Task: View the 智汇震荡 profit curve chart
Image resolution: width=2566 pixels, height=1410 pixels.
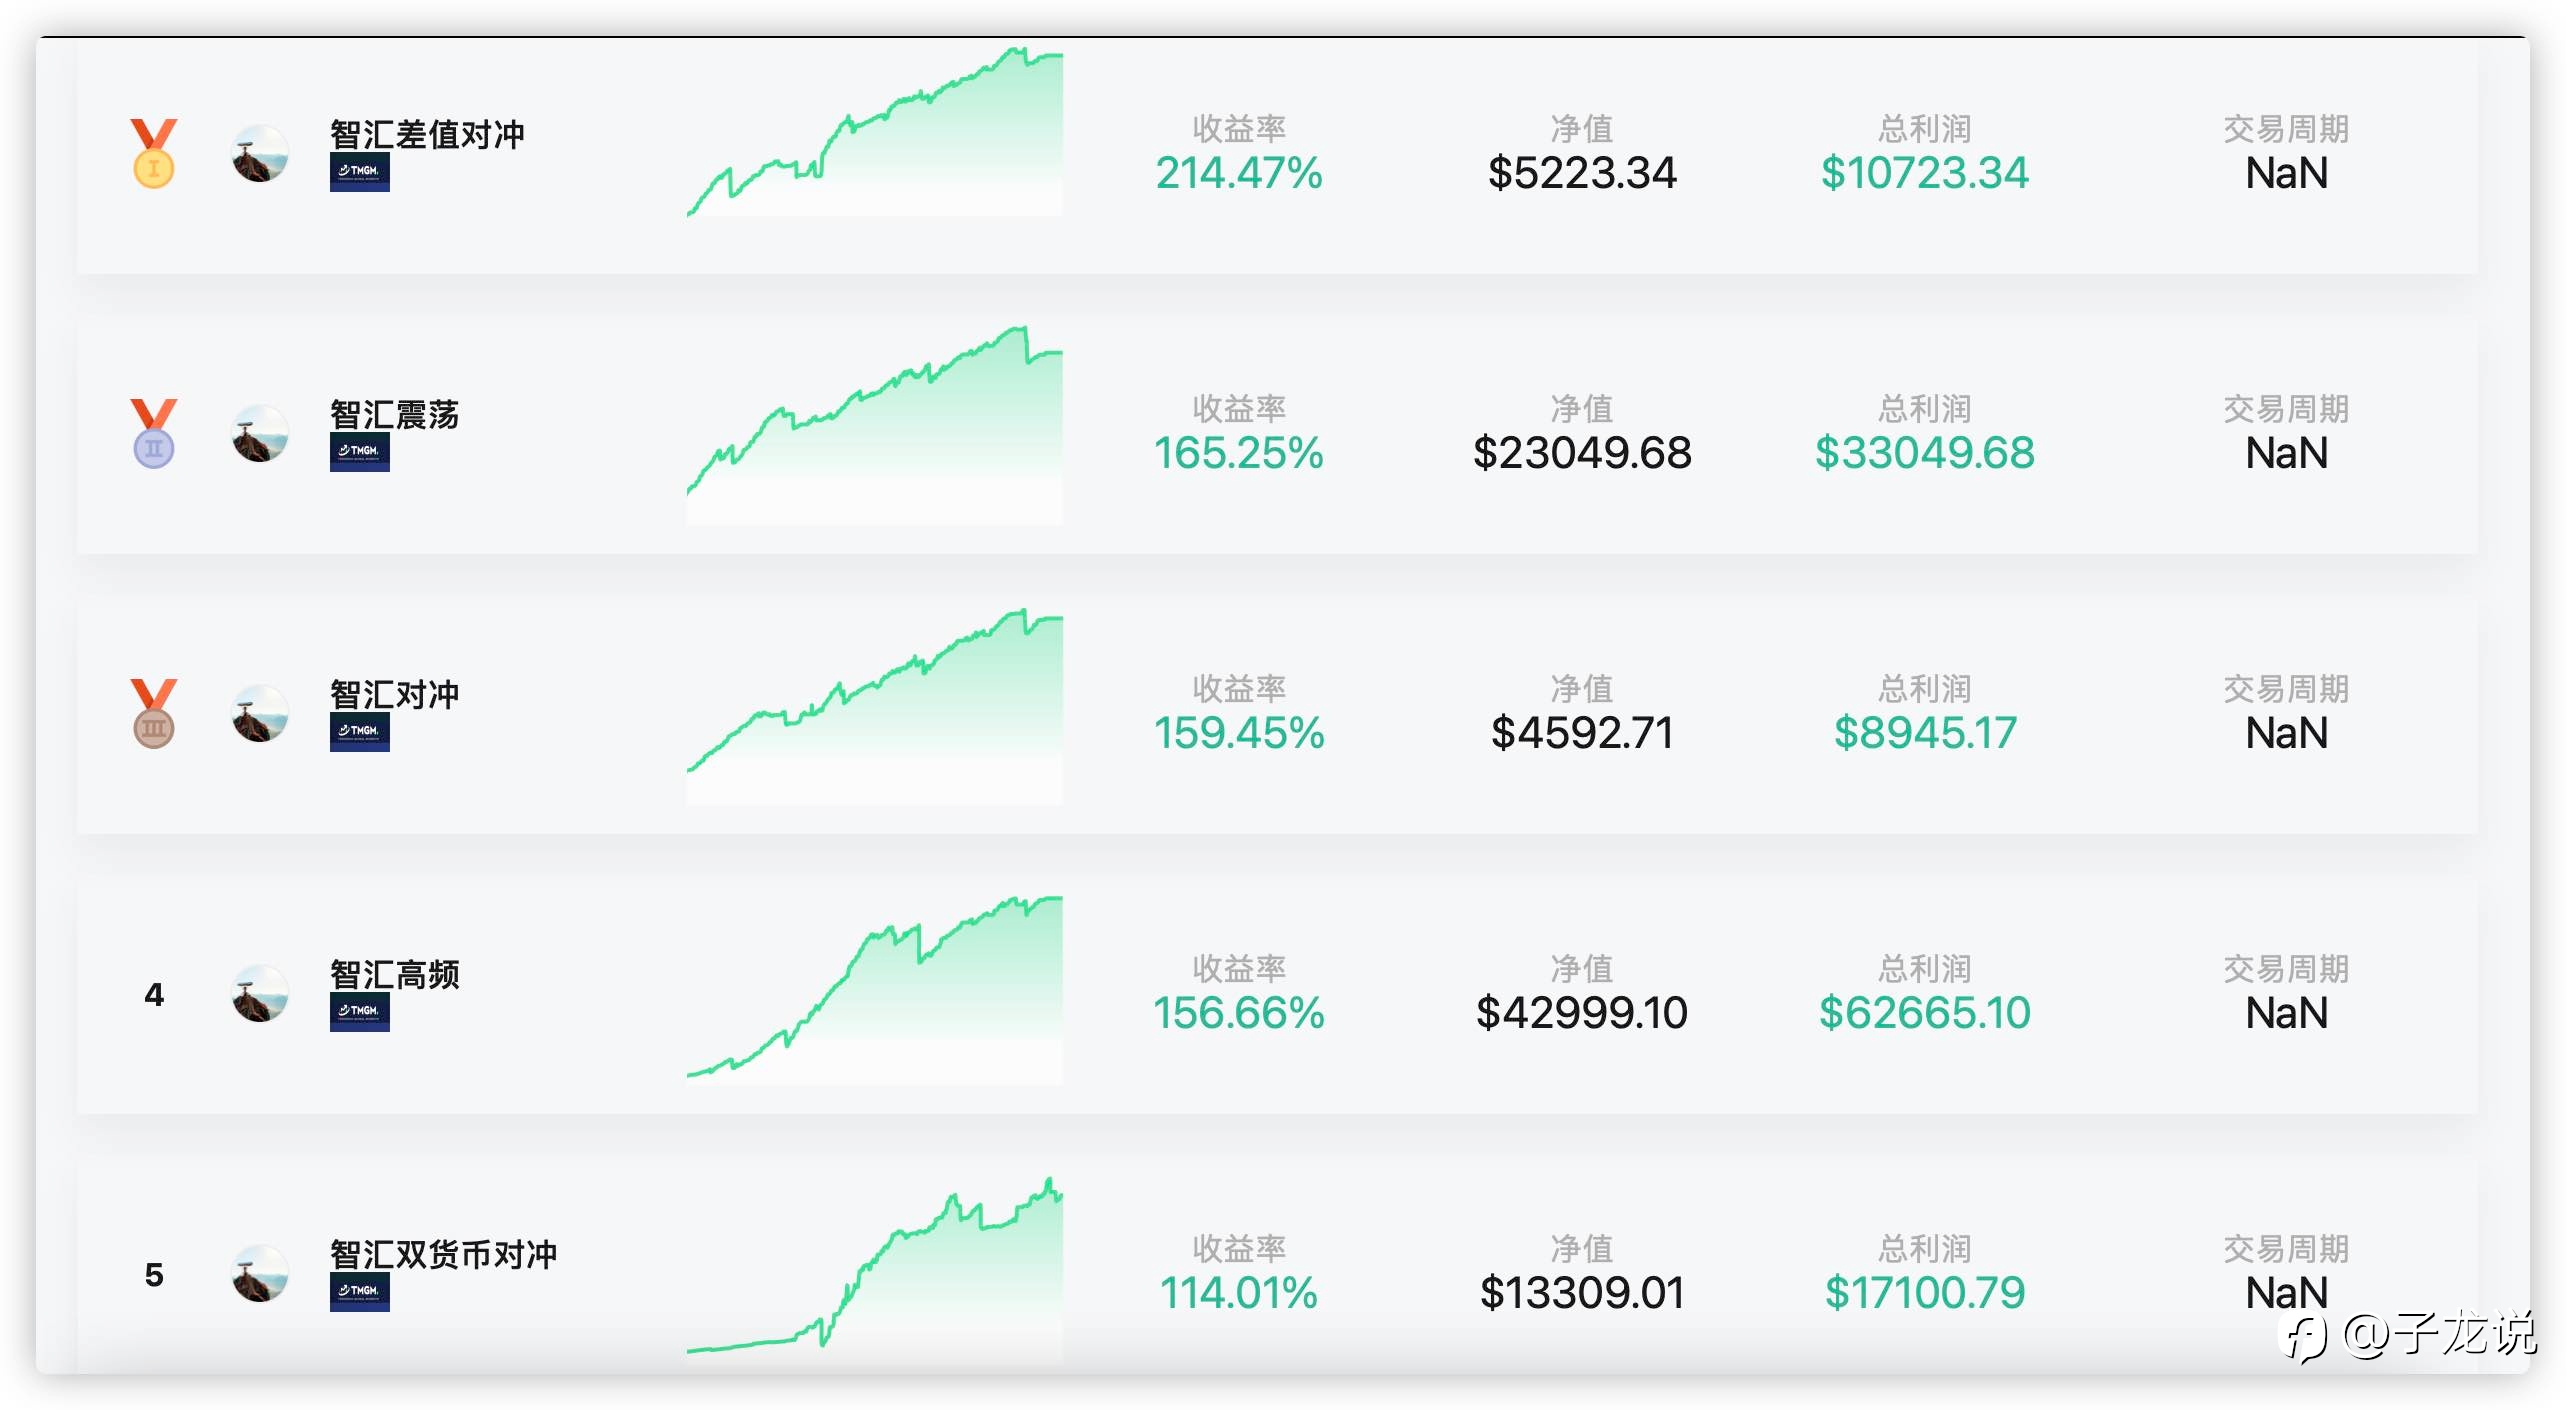Action: 875,424
